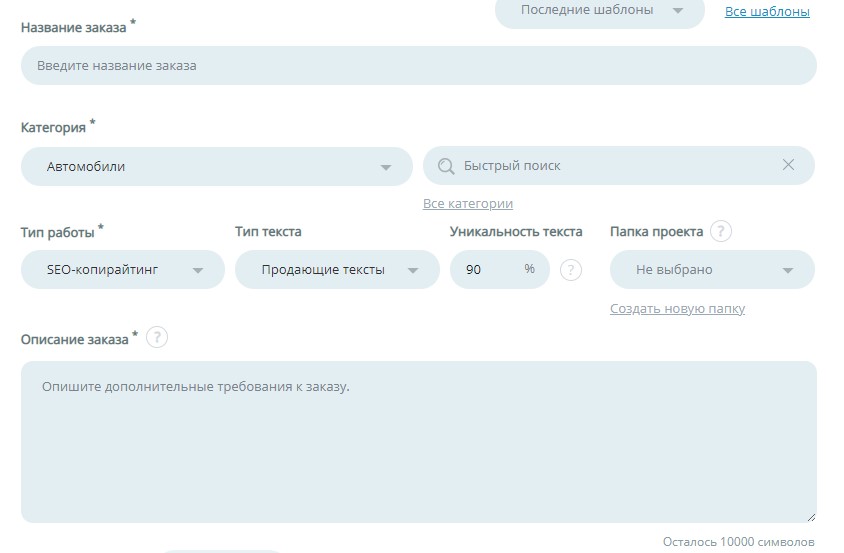
Task: Show help beside Папка проекта label
Action: (x=721, y=232)
